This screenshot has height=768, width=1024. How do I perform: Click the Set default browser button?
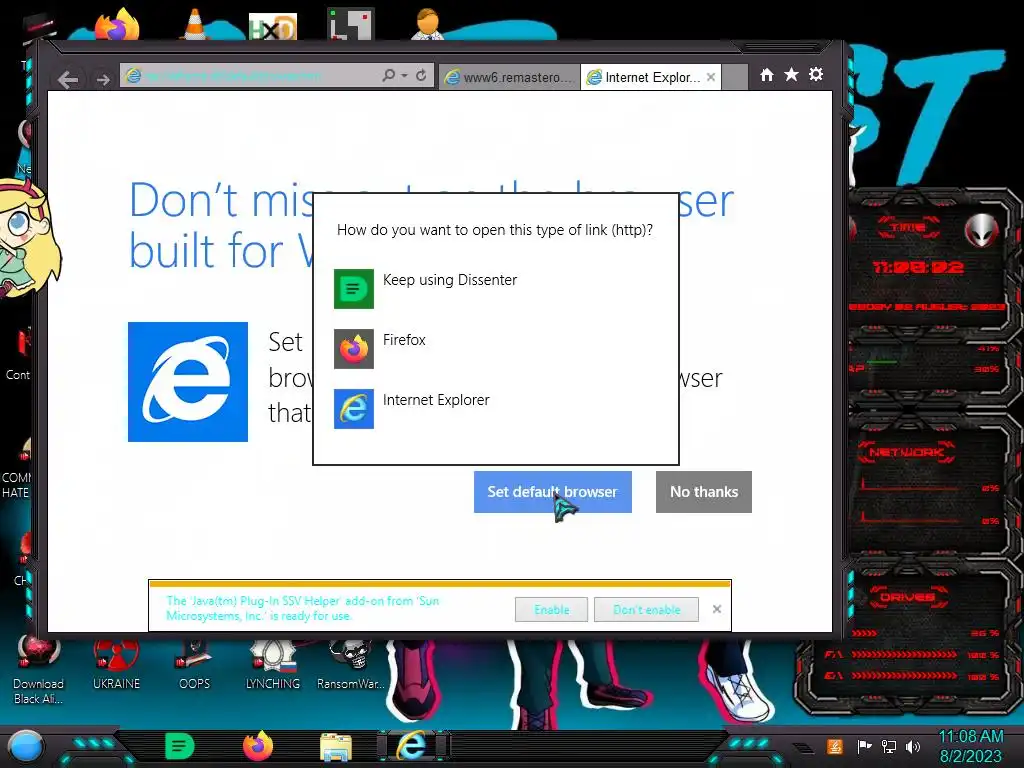click(x=552, y=492)
